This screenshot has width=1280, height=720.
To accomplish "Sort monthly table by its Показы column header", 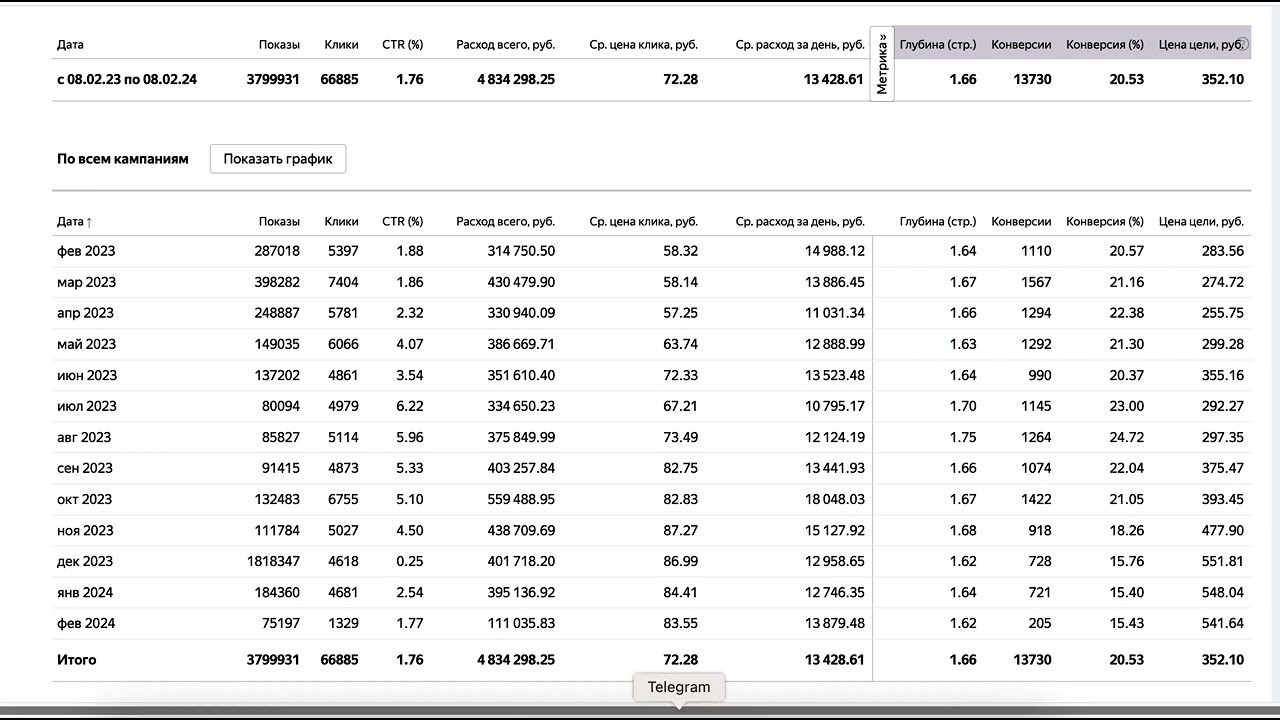I will coord(279,221).
